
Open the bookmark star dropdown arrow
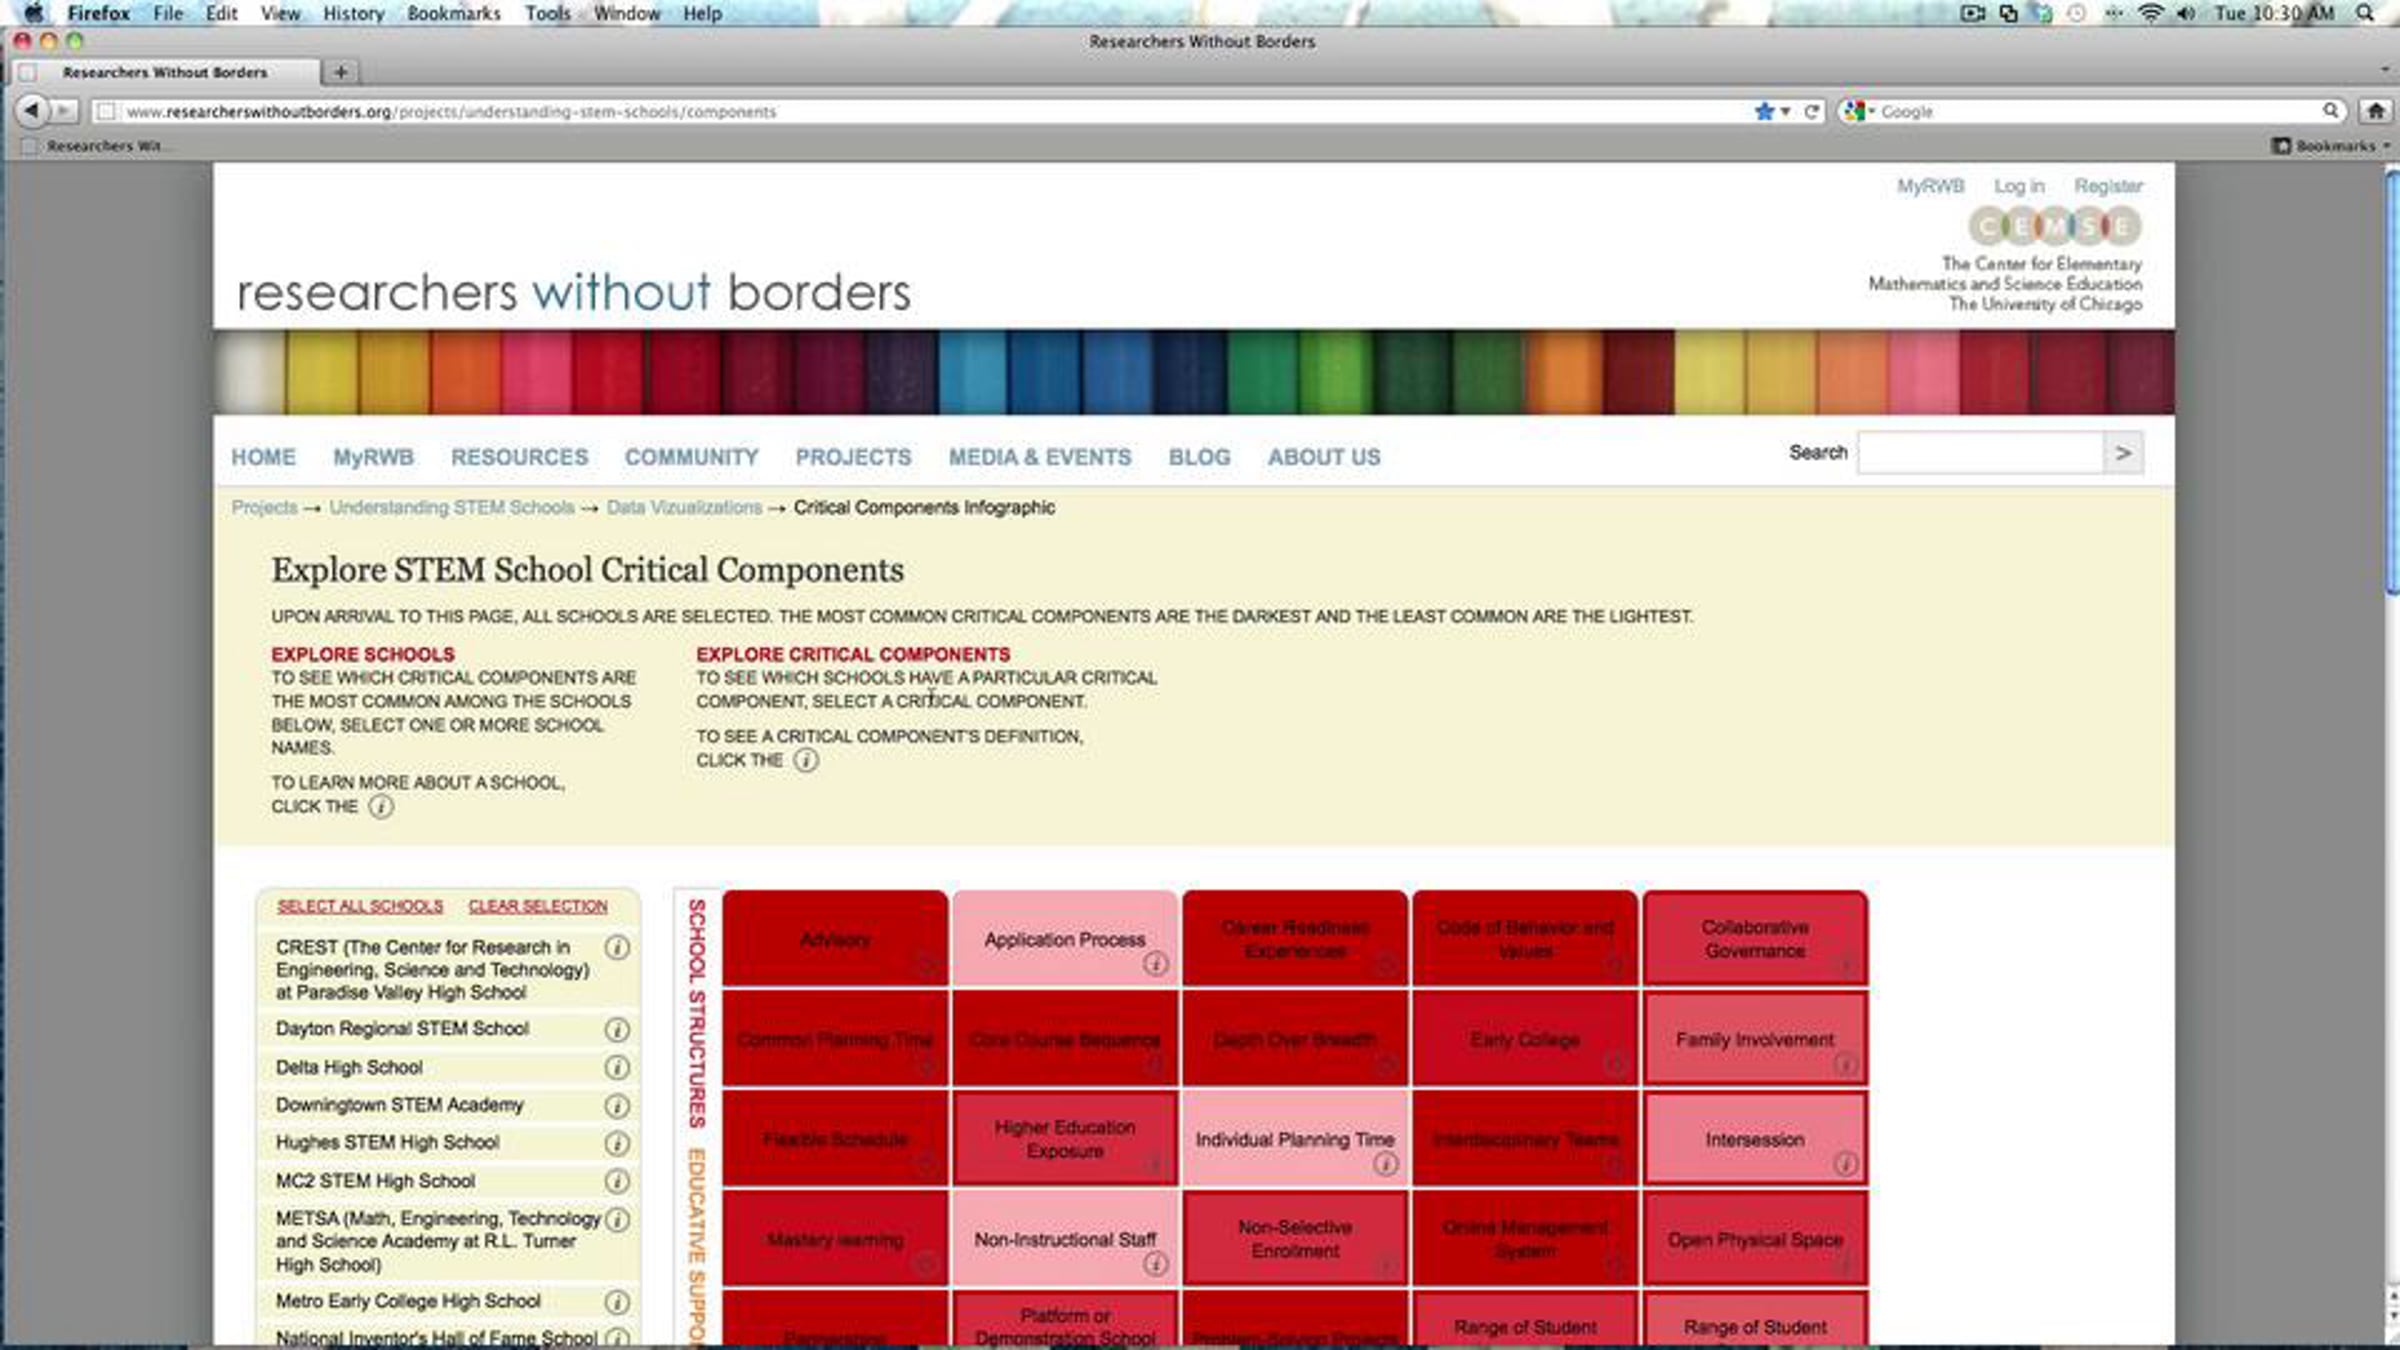click(x=1785, y=112)
